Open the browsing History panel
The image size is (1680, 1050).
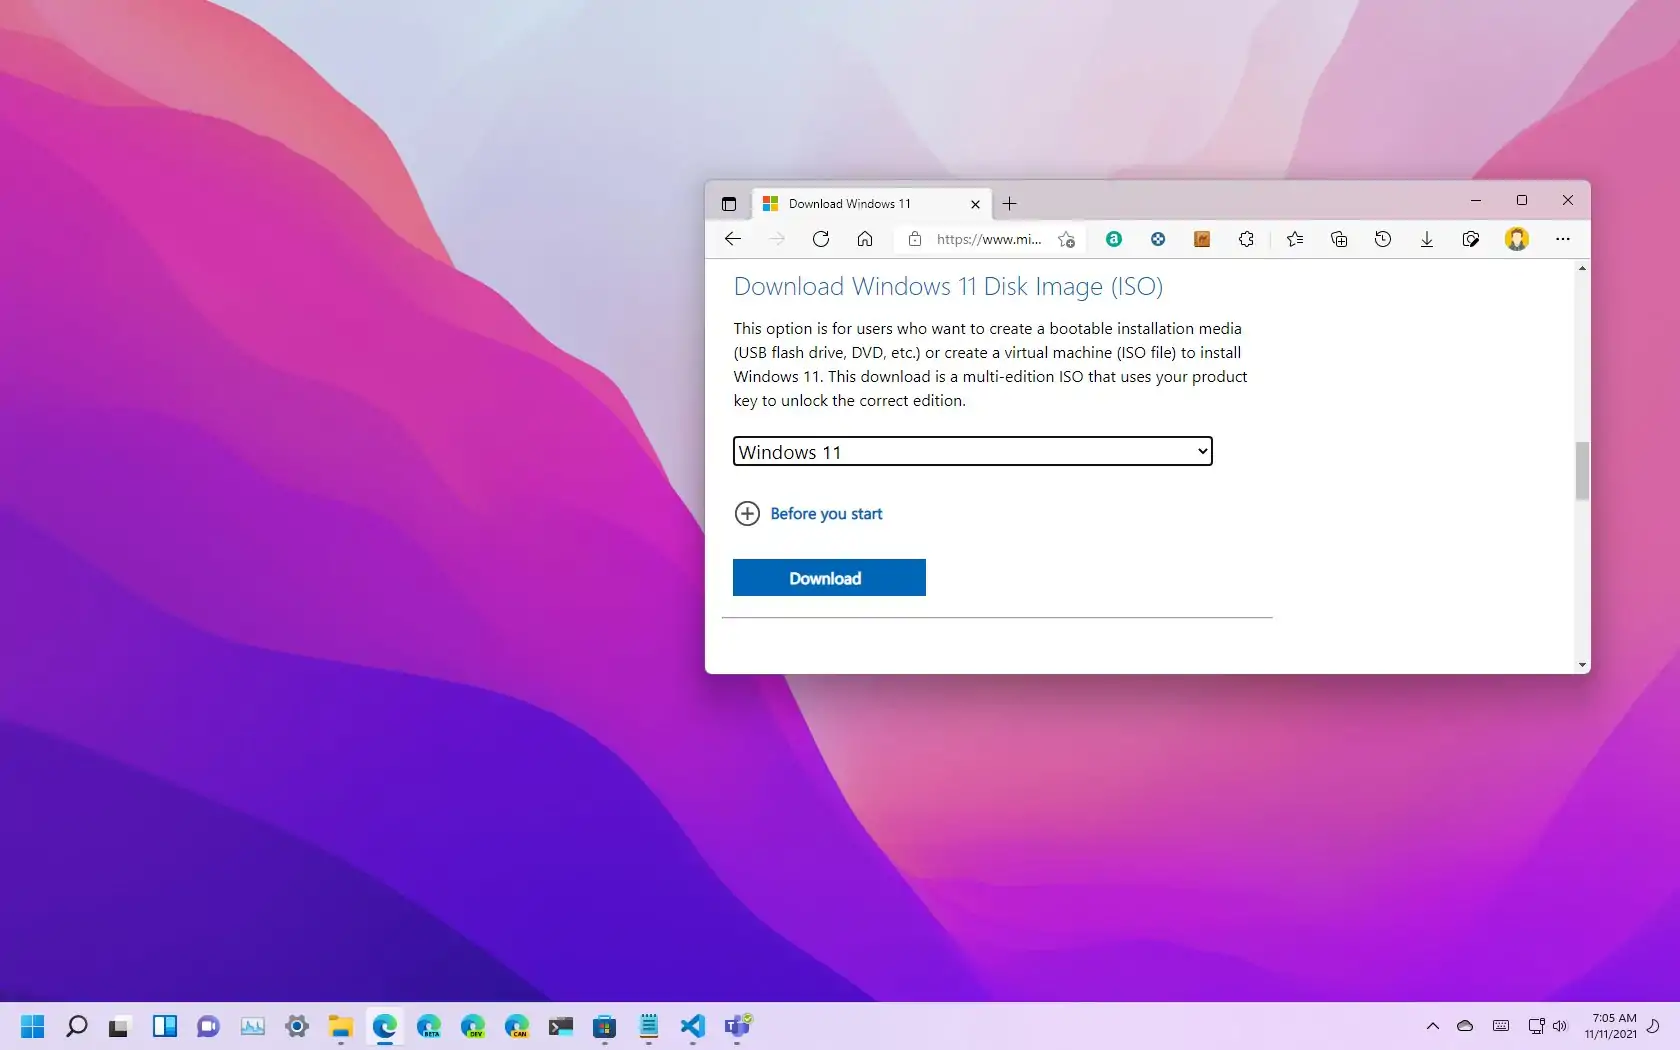point(1382,239)
